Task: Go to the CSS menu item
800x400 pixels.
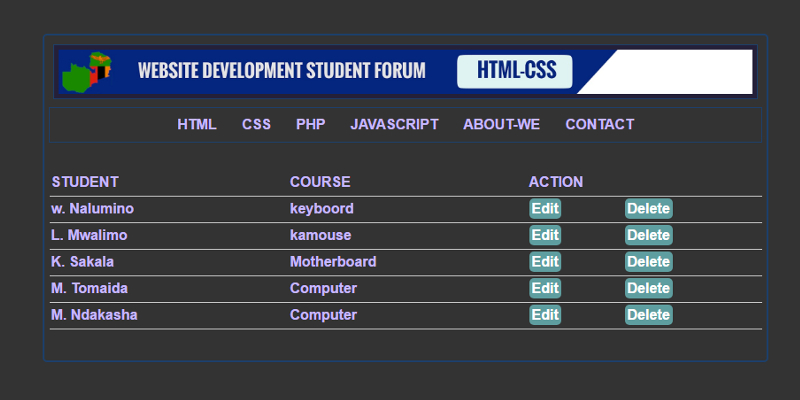Action: (x=256, y=124)
